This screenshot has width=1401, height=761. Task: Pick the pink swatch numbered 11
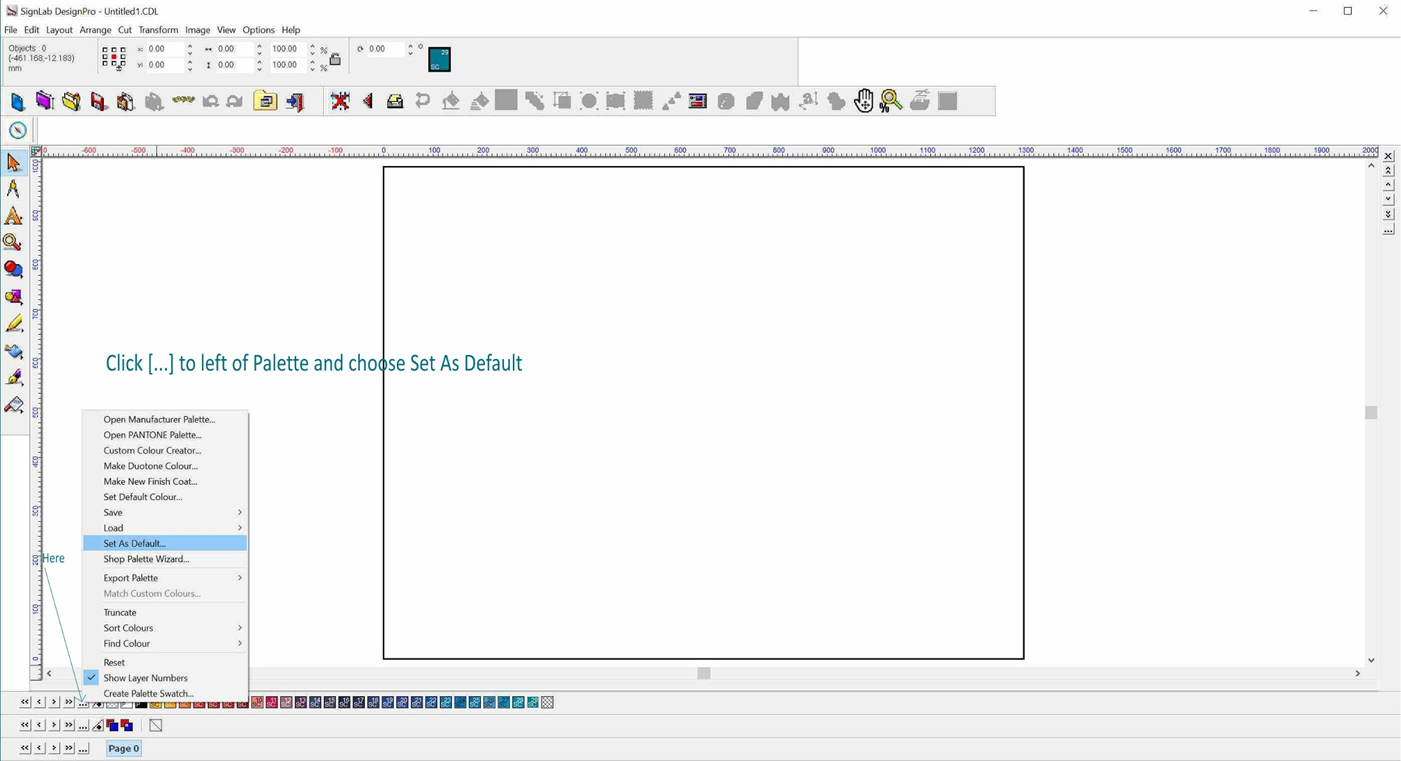pyautogui.click(x=272, y=703)
